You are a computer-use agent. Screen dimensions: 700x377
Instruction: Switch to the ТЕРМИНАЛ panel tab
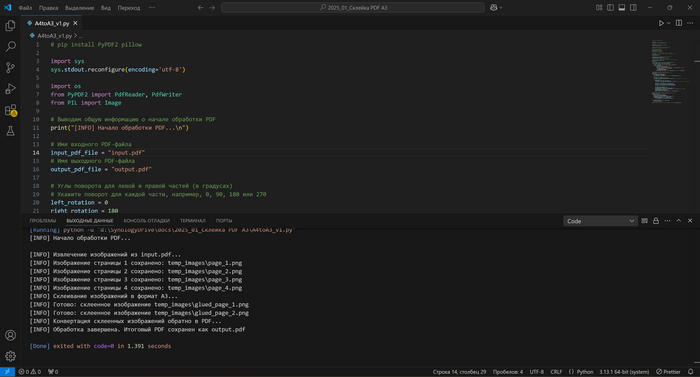point(192,221)
